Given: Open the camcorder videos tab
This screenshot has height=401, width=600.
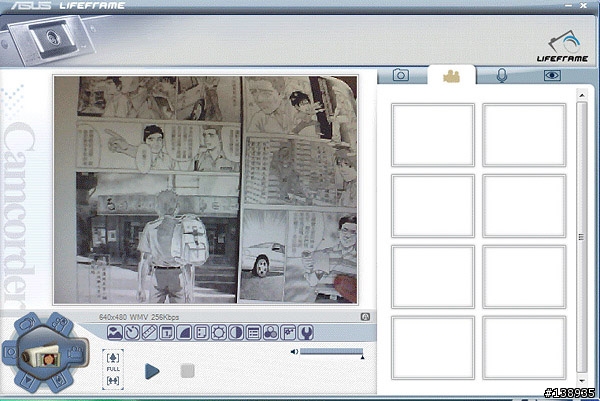Looking at the screenshot, I should click(452, 76).
